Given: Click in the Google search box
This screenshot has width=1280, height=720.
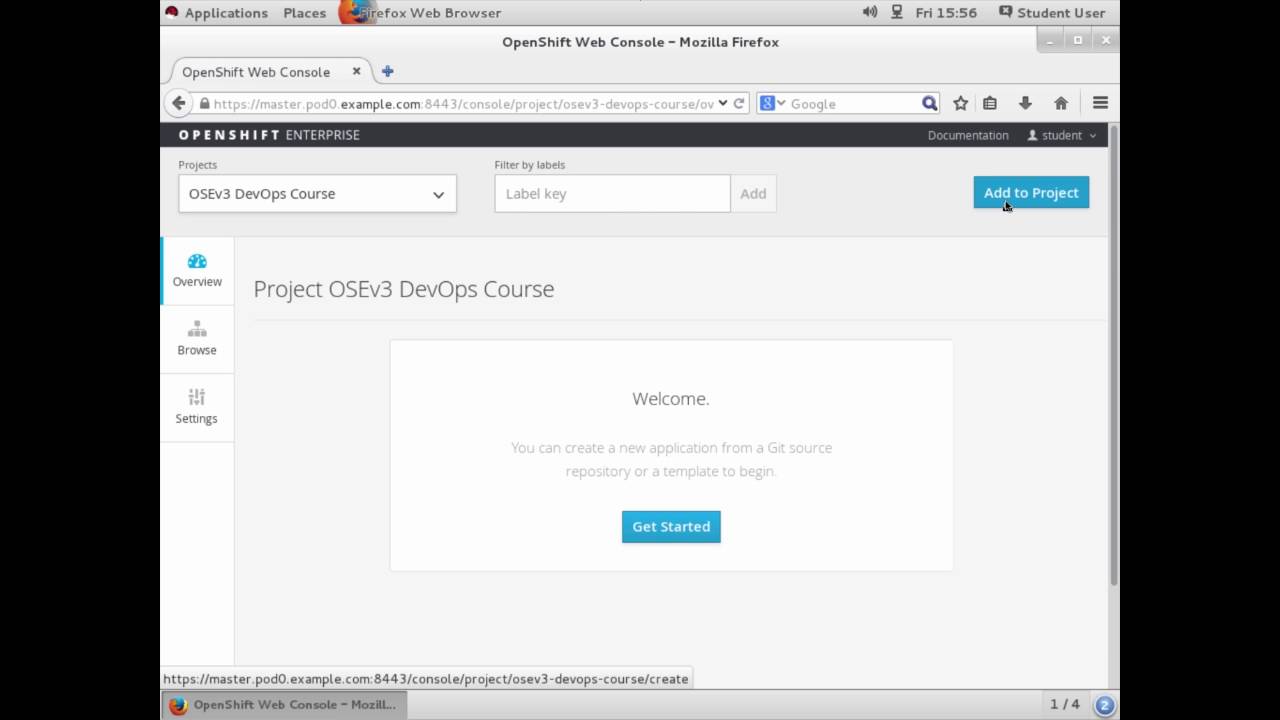Looking at the screenshot, I should tap(855, 103).
